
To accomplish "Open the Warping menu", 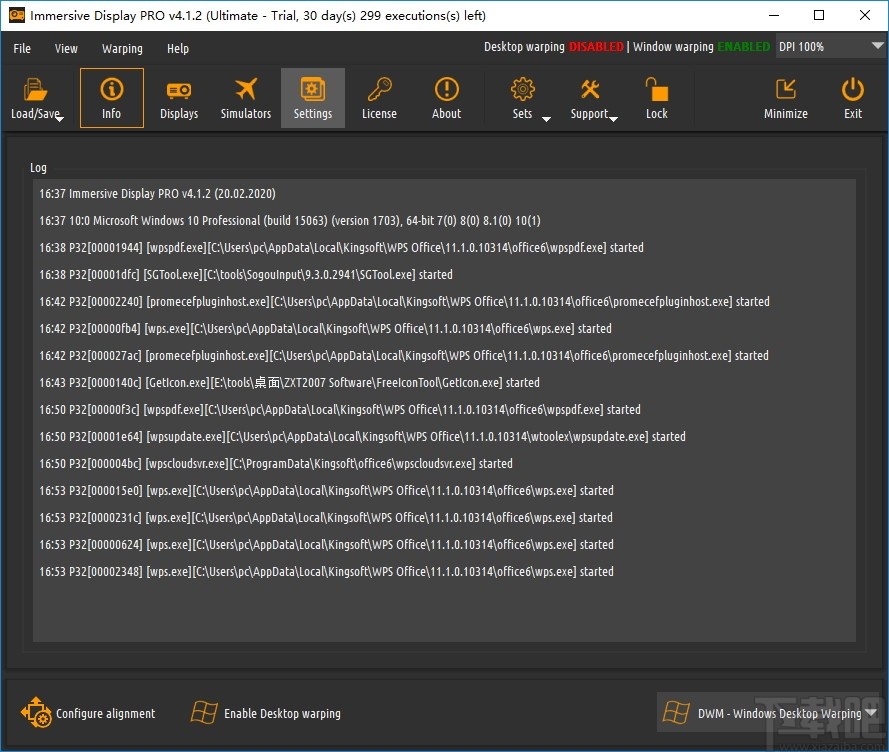I will point(122,49).
